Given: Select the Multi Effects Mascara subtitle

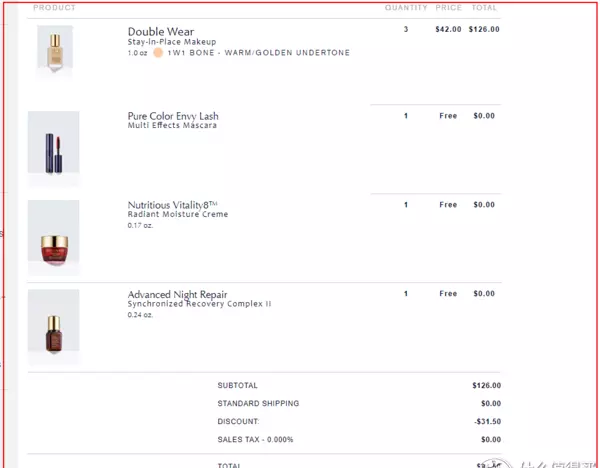Looking at the screenshot, I should point(172,126).
